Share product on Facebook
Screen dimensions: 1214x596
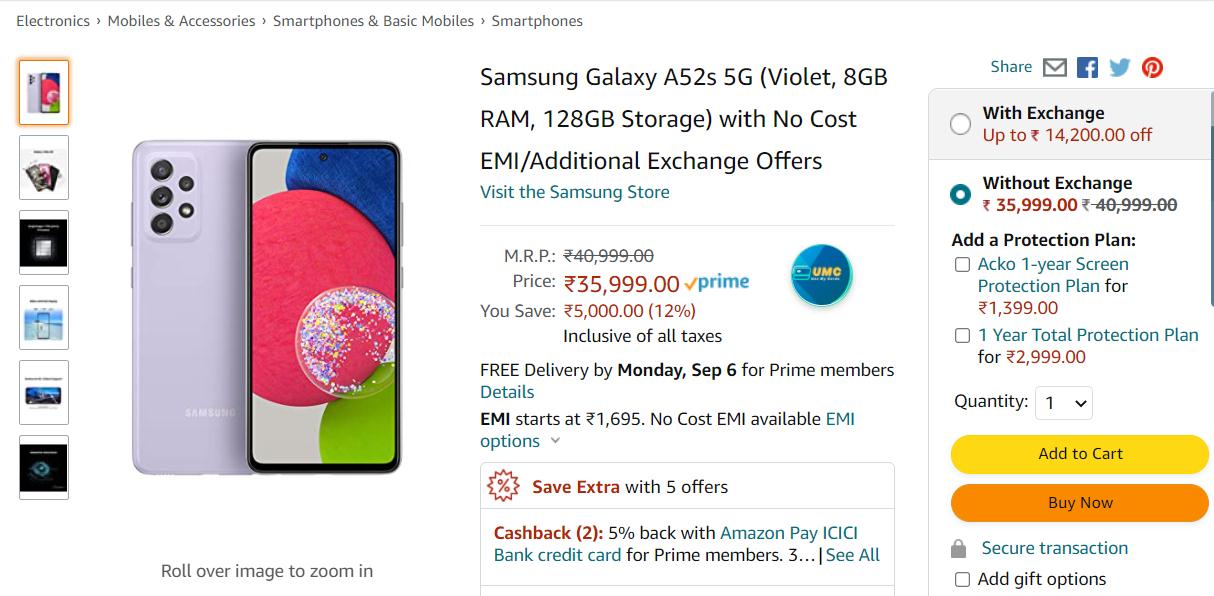tap(1087, 67)
